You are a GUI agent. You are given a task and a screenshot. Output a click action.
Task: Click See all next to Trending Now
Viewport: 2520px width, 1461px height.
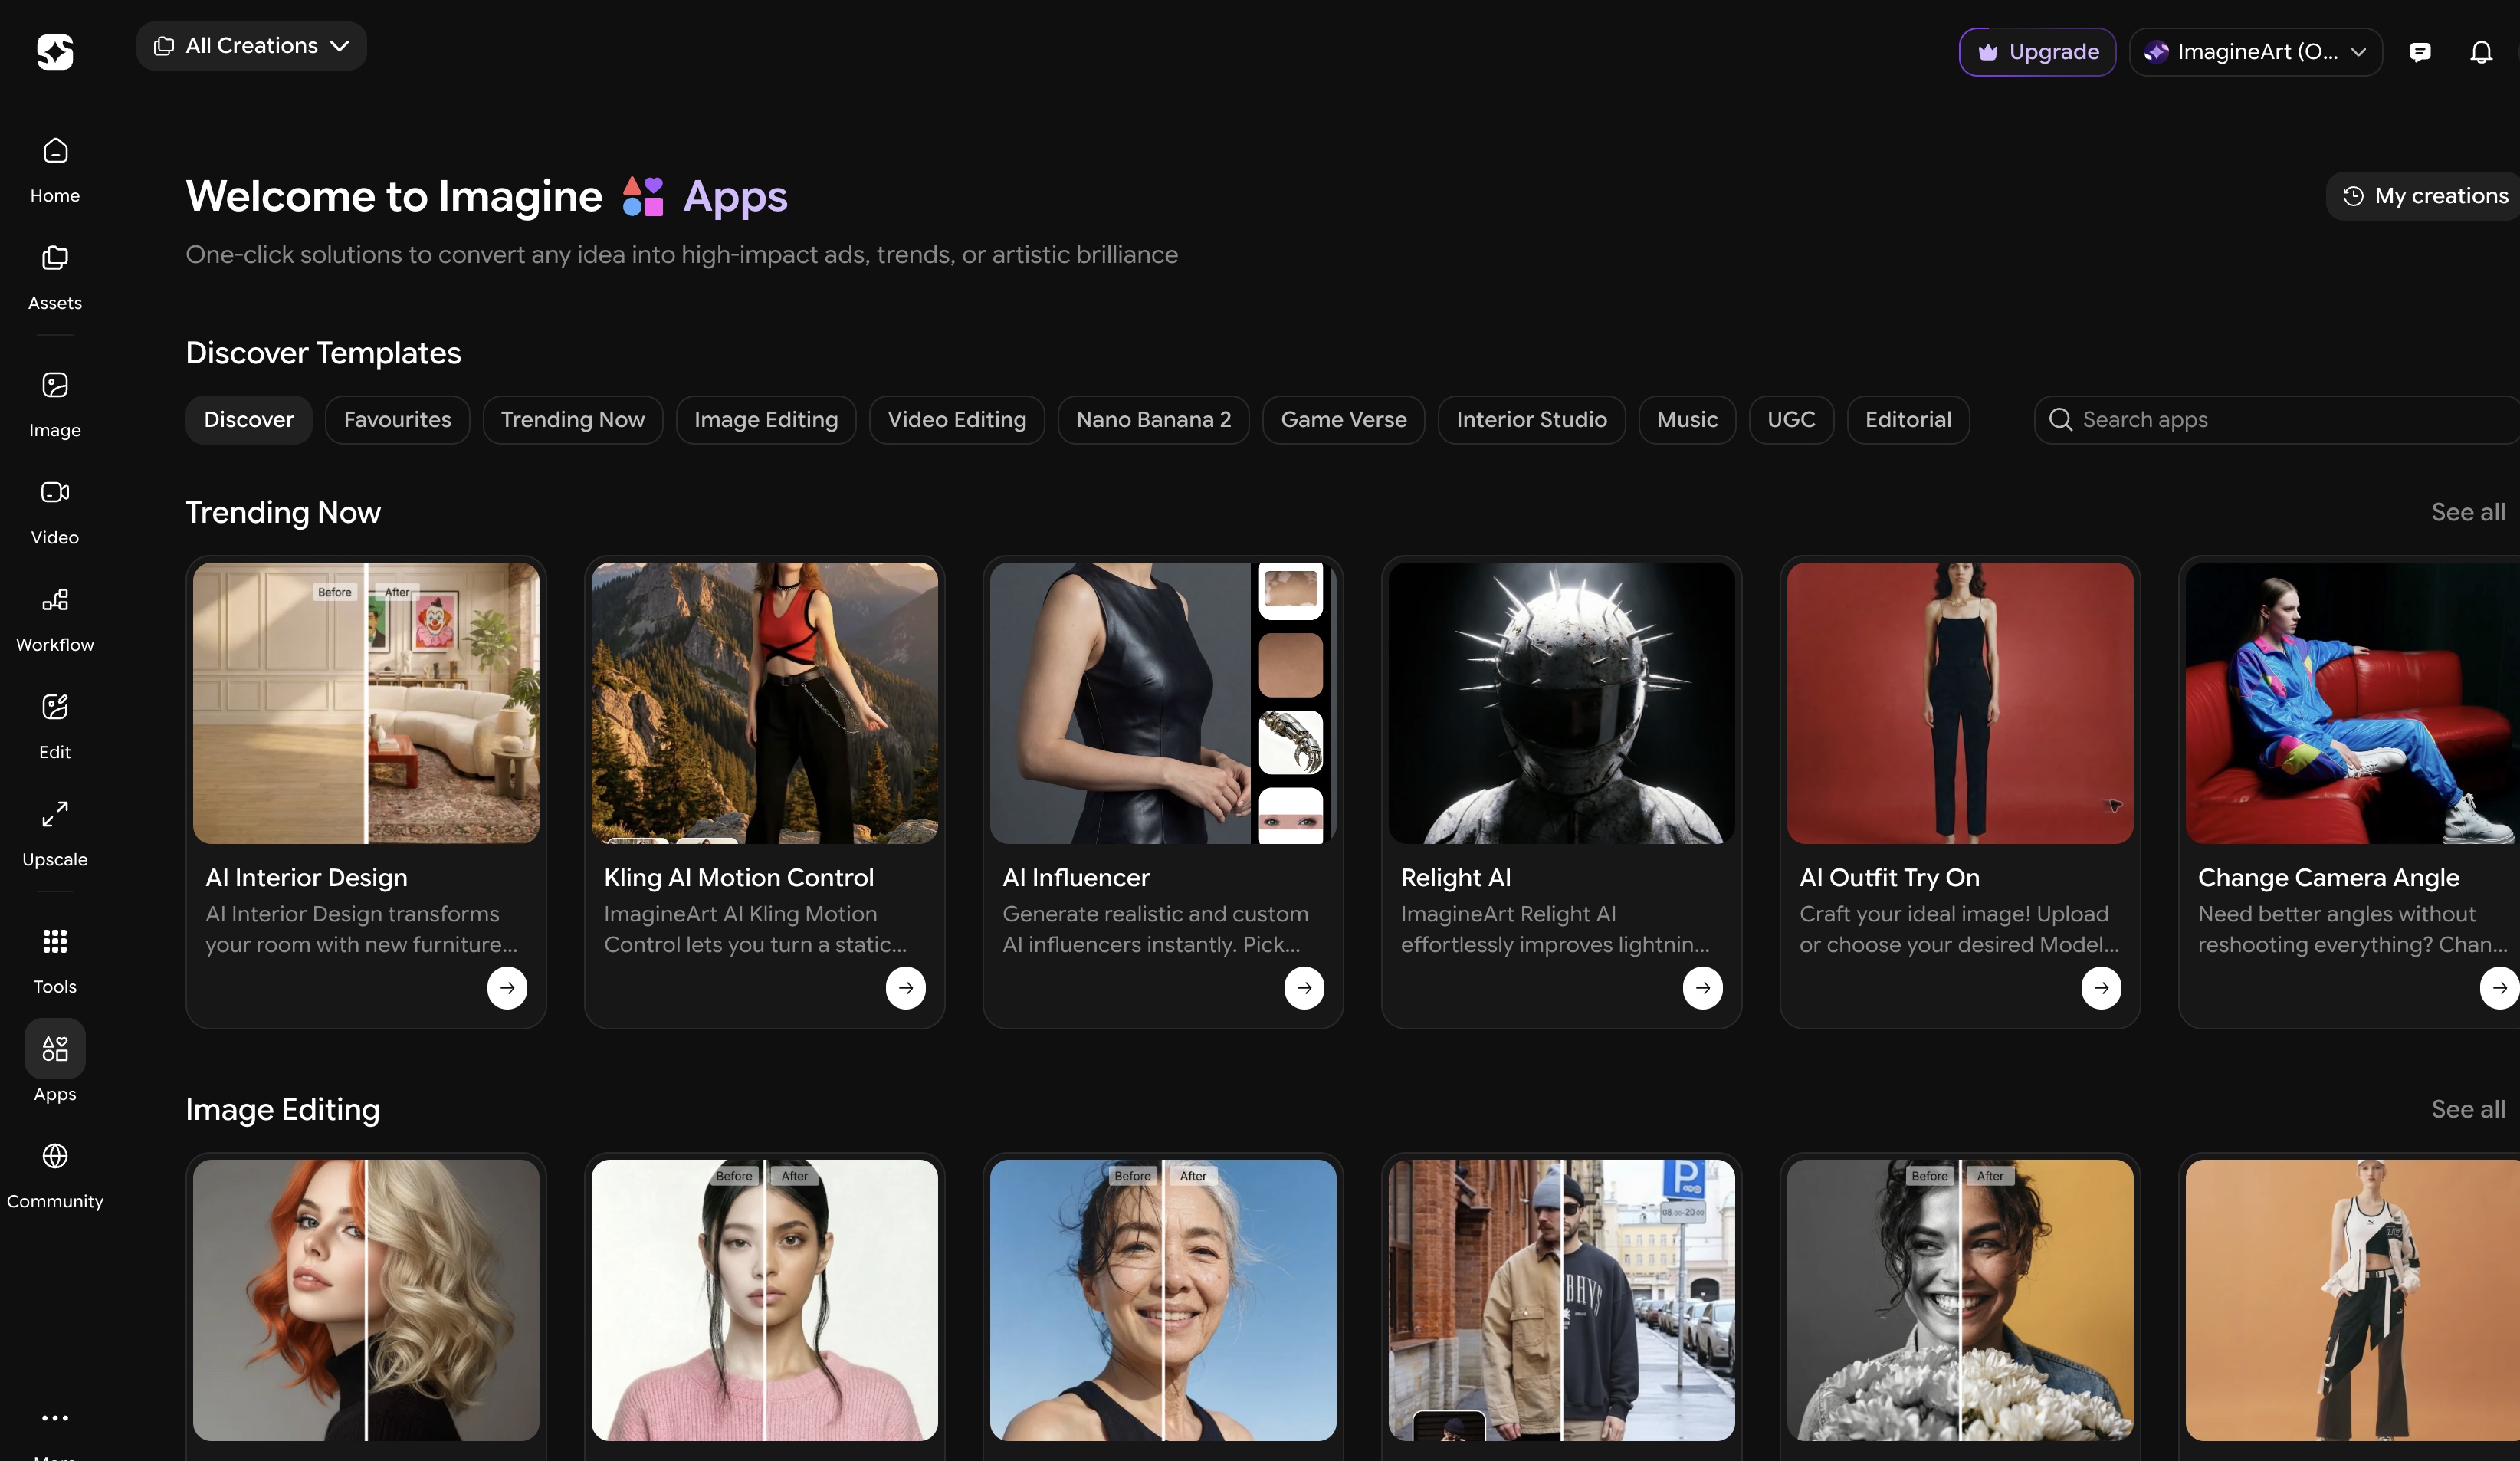click(x=2467, y=512)
